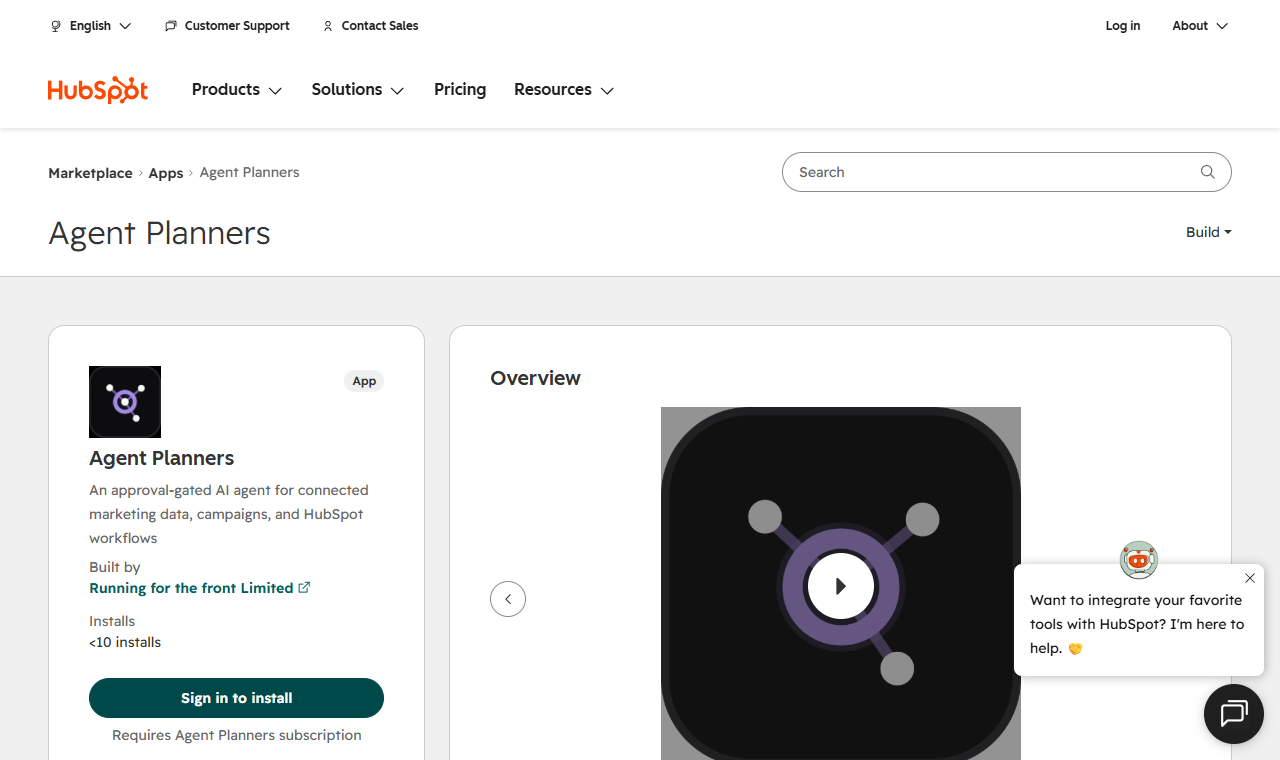Expand the Solutions menu
The image size is (1280, 760).
358,90
